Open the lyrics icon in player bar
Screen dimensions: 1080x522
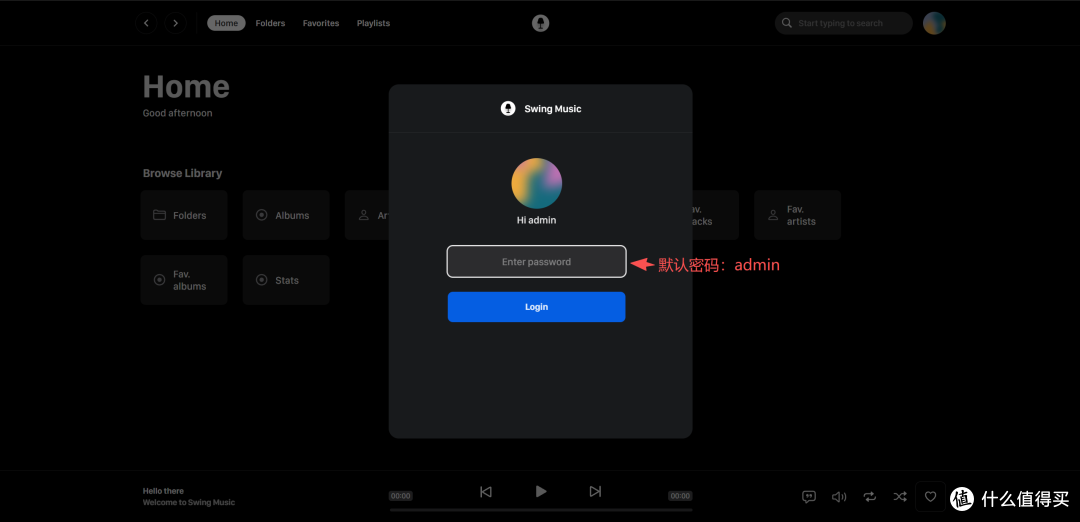(809, 497)
